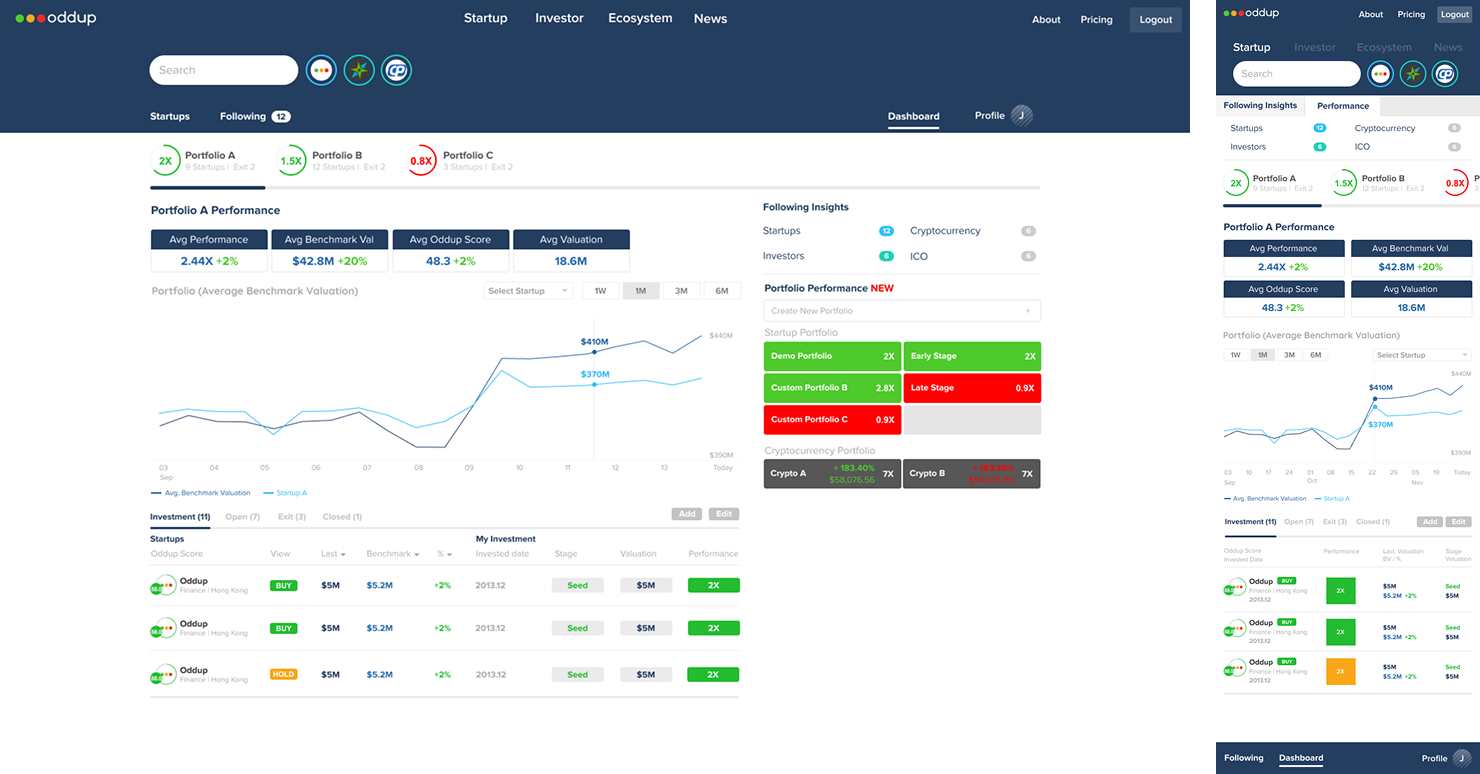Open the J profile avatar in the left view

click(x=1021, y=116)
